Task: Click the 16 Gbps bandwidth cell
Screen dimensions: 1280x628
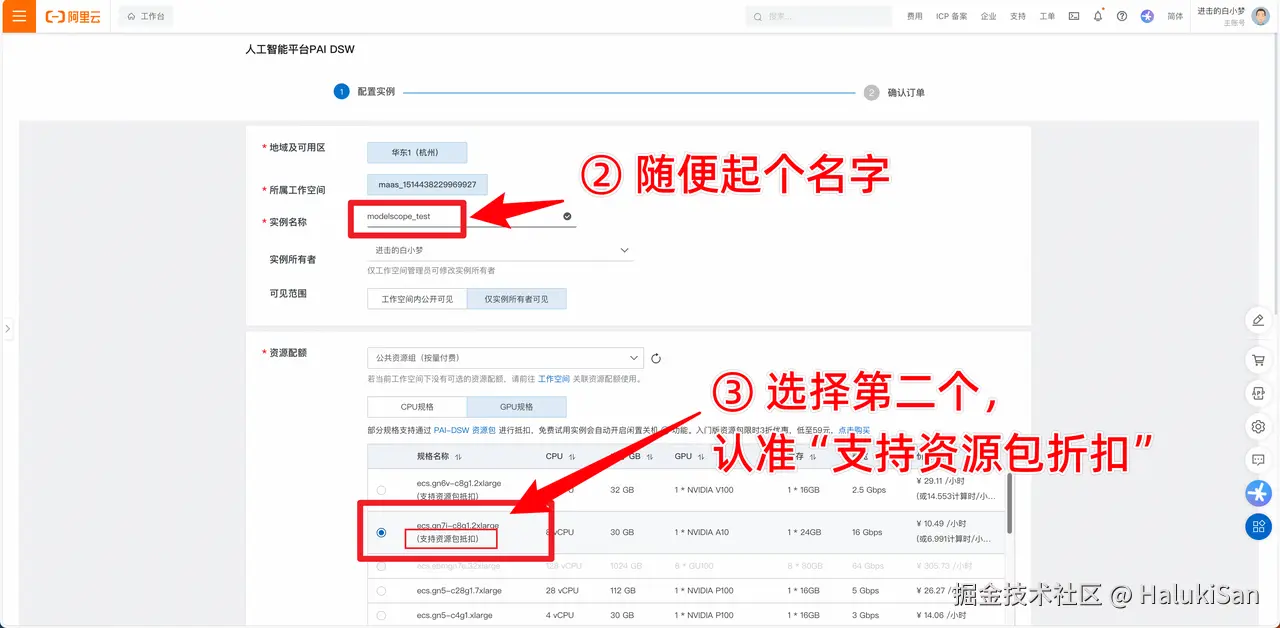Action: click(869, 533)
